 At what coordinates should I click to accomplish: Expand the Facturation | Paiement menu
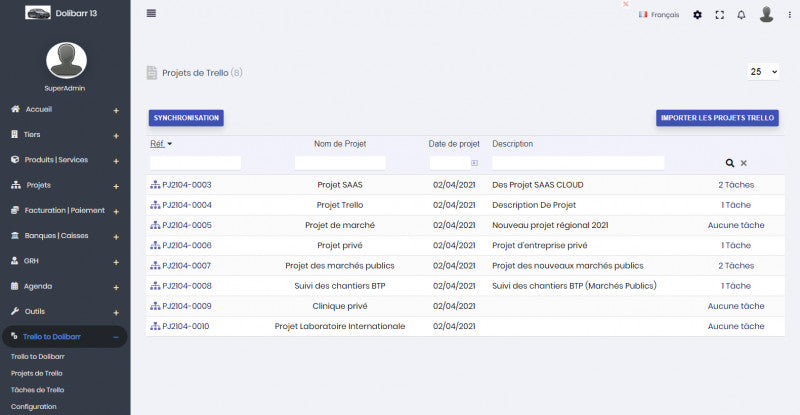pos(116,211)
